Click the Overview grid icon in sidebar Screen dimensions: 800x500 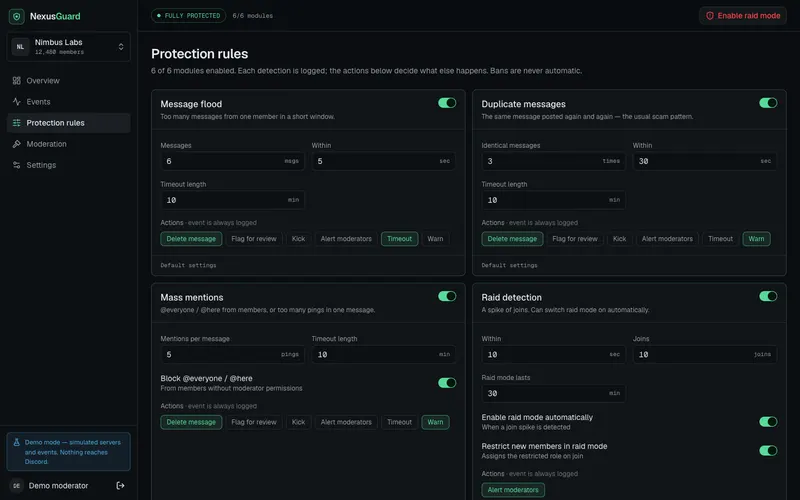pyautogui.click(x=17, y=81)
